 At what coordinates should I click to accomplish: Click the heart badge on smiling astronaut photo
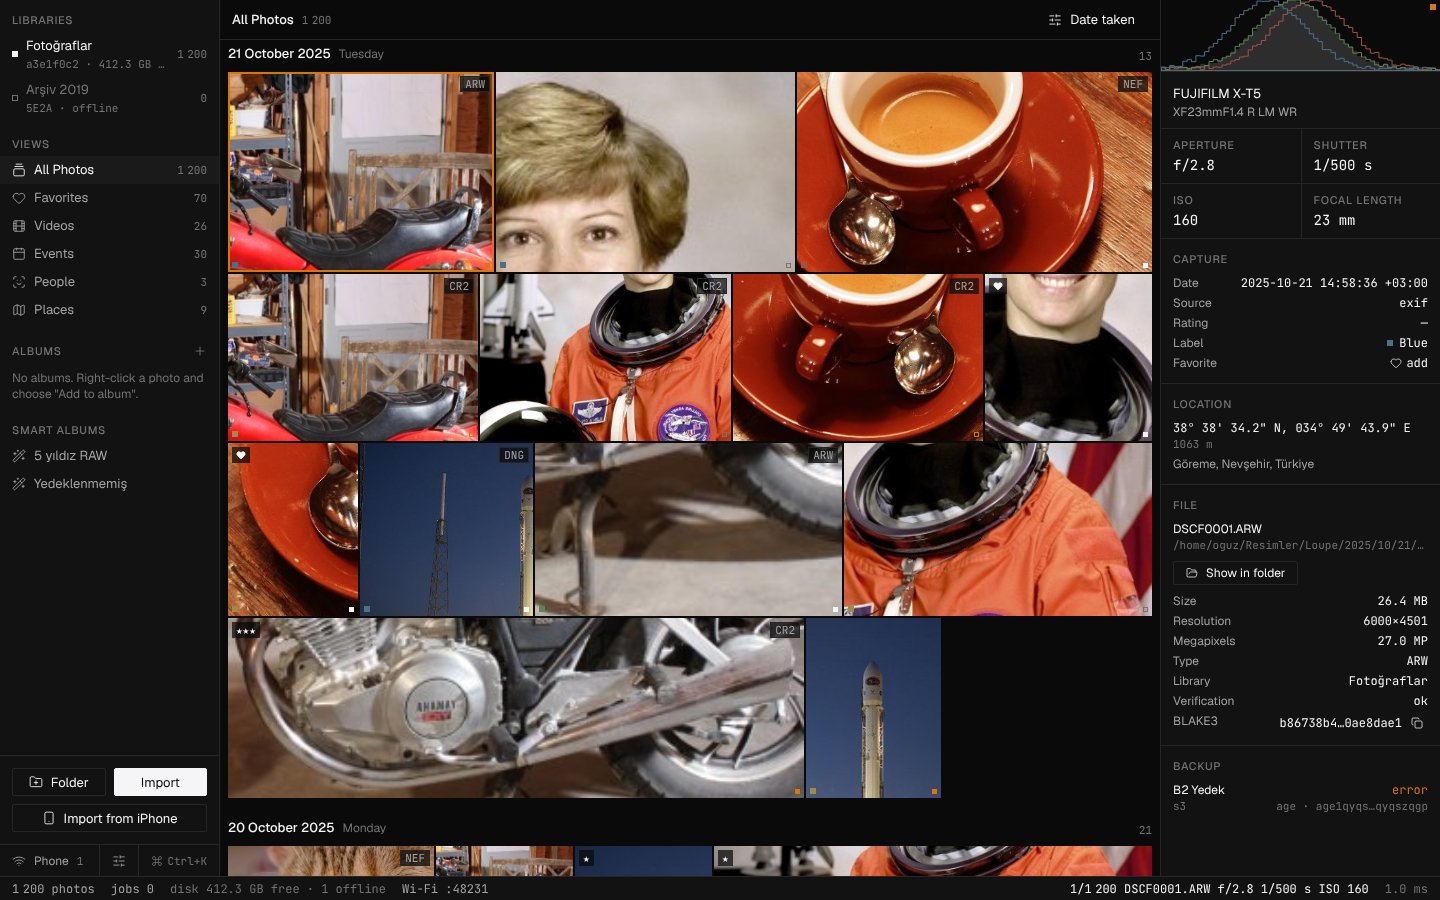click(997, 286)
